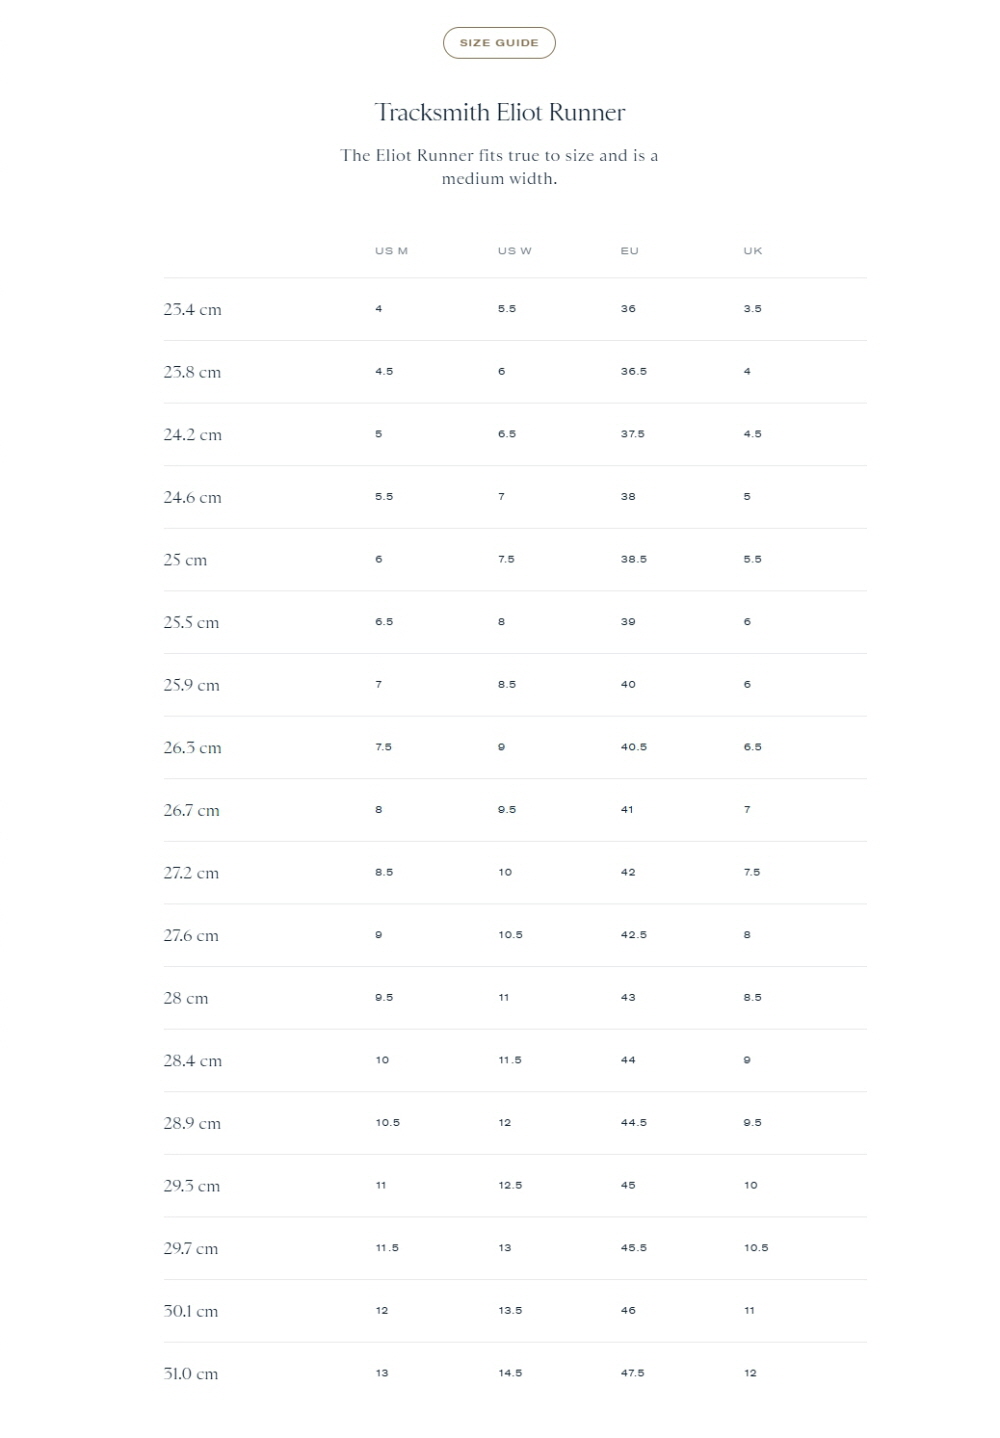Select EU size 40.5 cell
Viewport: 1000px width, 1438px height.
(633, 747)
